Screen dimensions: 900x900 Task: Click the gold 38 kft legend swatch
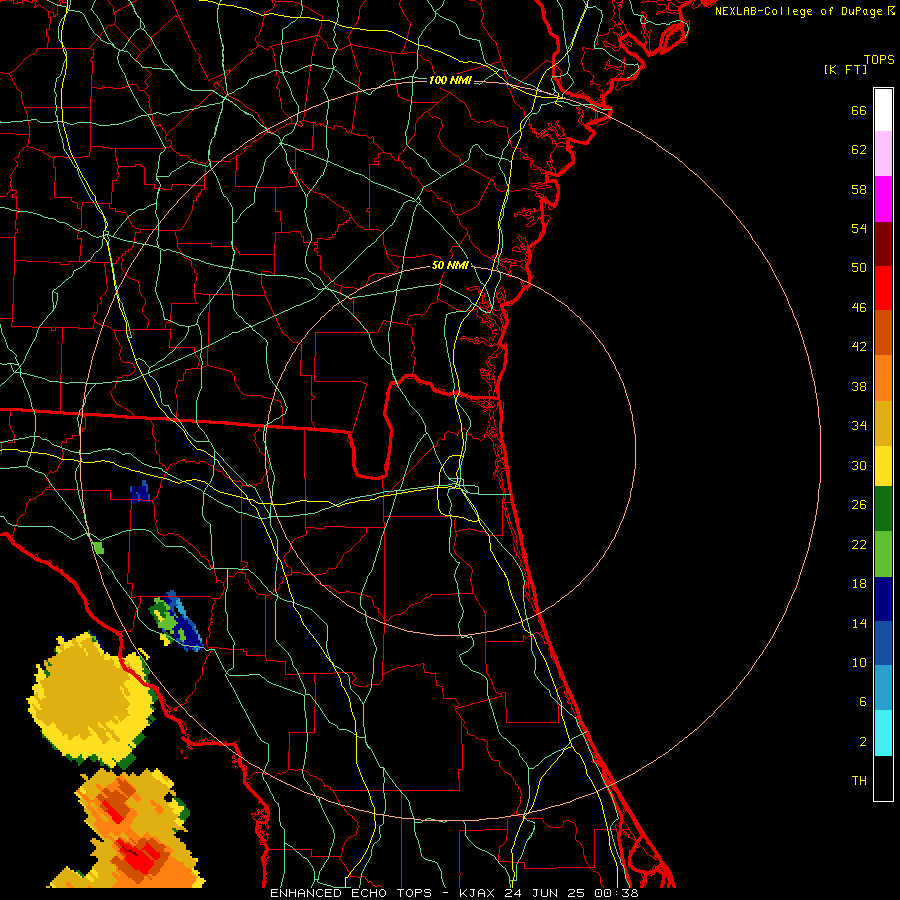(x=883, y=423)
